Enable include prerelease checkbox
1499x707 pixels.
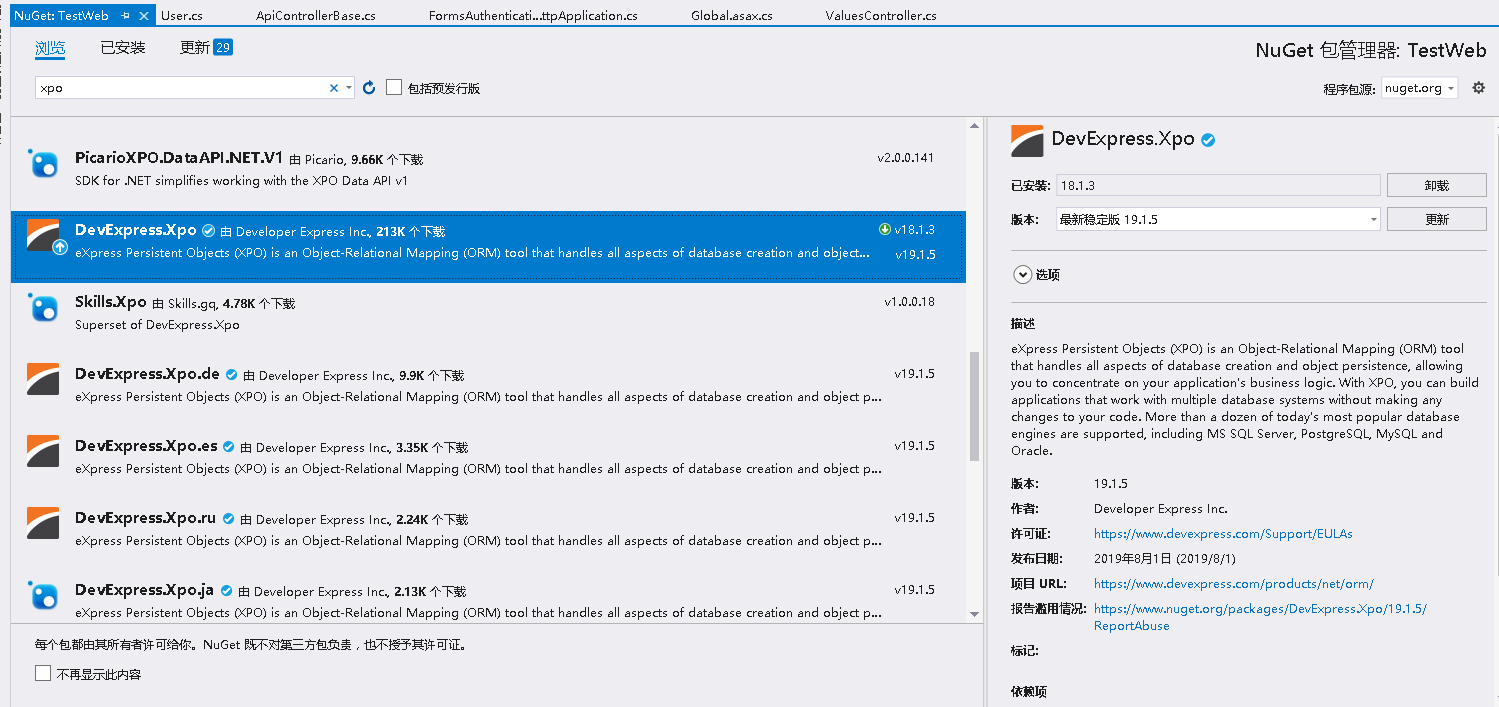click(x=394, y=87)
